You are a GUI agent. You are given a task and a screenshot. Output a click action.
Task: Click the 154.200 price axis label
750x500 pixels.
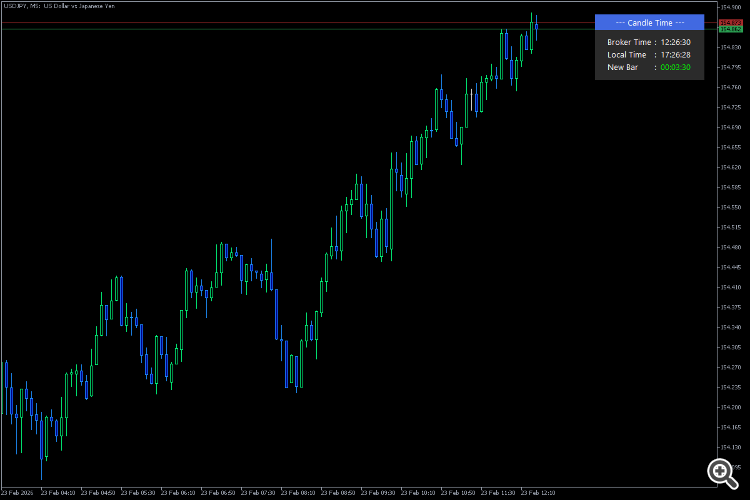pyautogui.click(x=730, y=407)
